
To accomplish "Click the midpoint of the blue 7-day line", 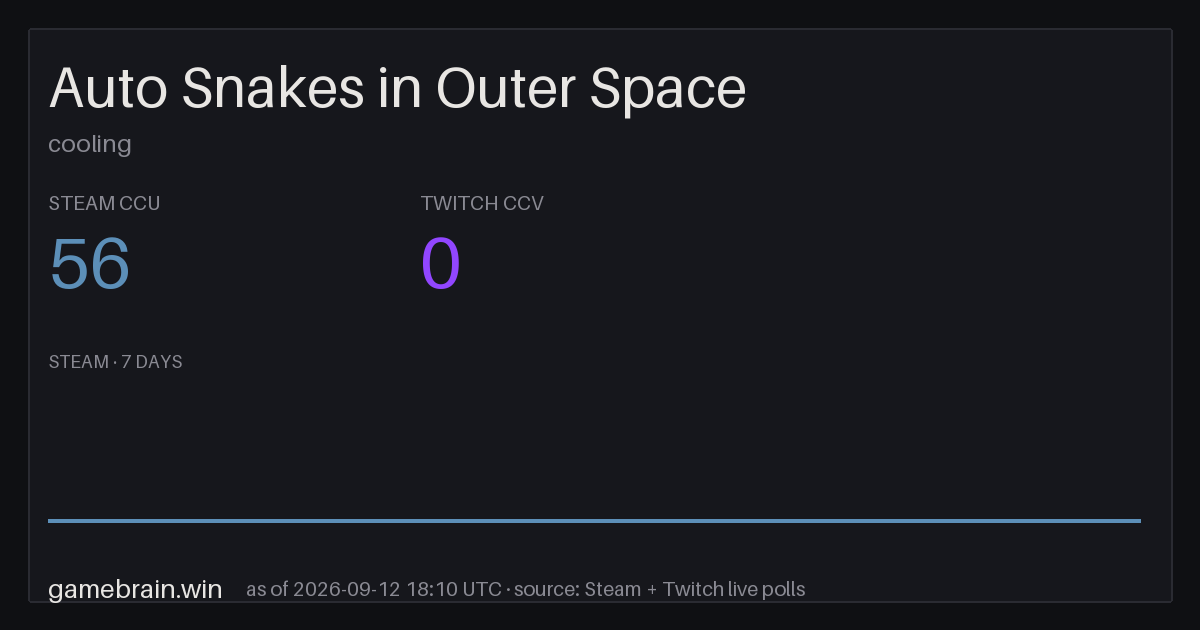I will 594,520.
